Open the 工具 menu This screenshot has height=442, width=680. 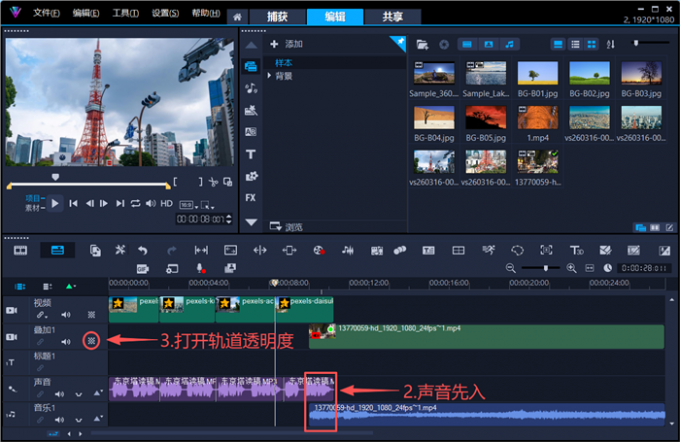pyautogui.click(x=125, y=13)
